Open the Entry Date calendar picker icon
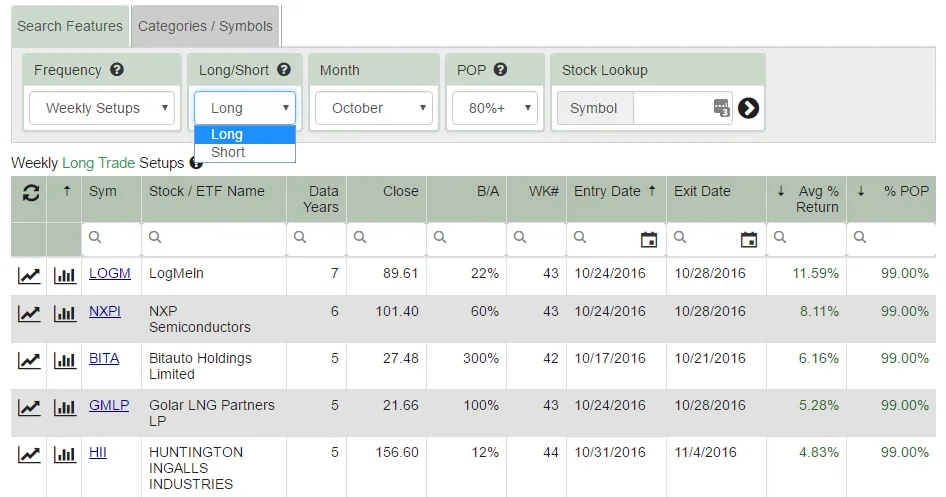Screen dimensions: 946x497 (x=649, y=239)
